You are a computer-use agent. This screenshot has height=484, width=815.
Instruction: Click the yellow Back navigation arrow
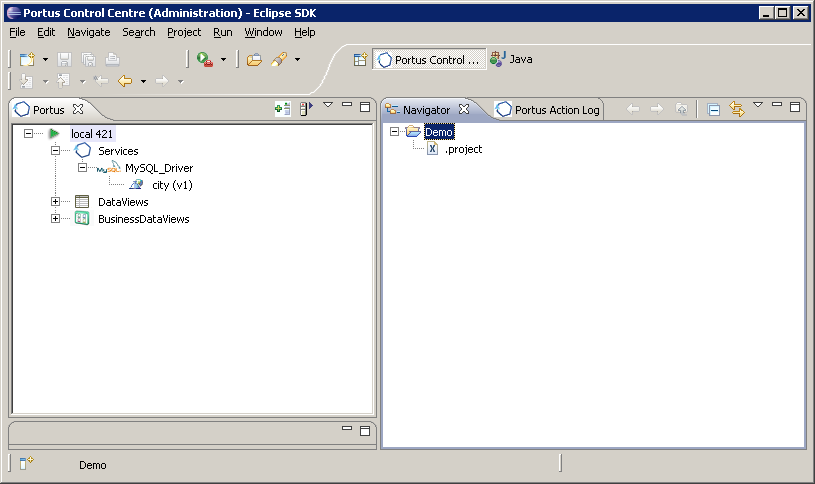click(x=125, y=81)
